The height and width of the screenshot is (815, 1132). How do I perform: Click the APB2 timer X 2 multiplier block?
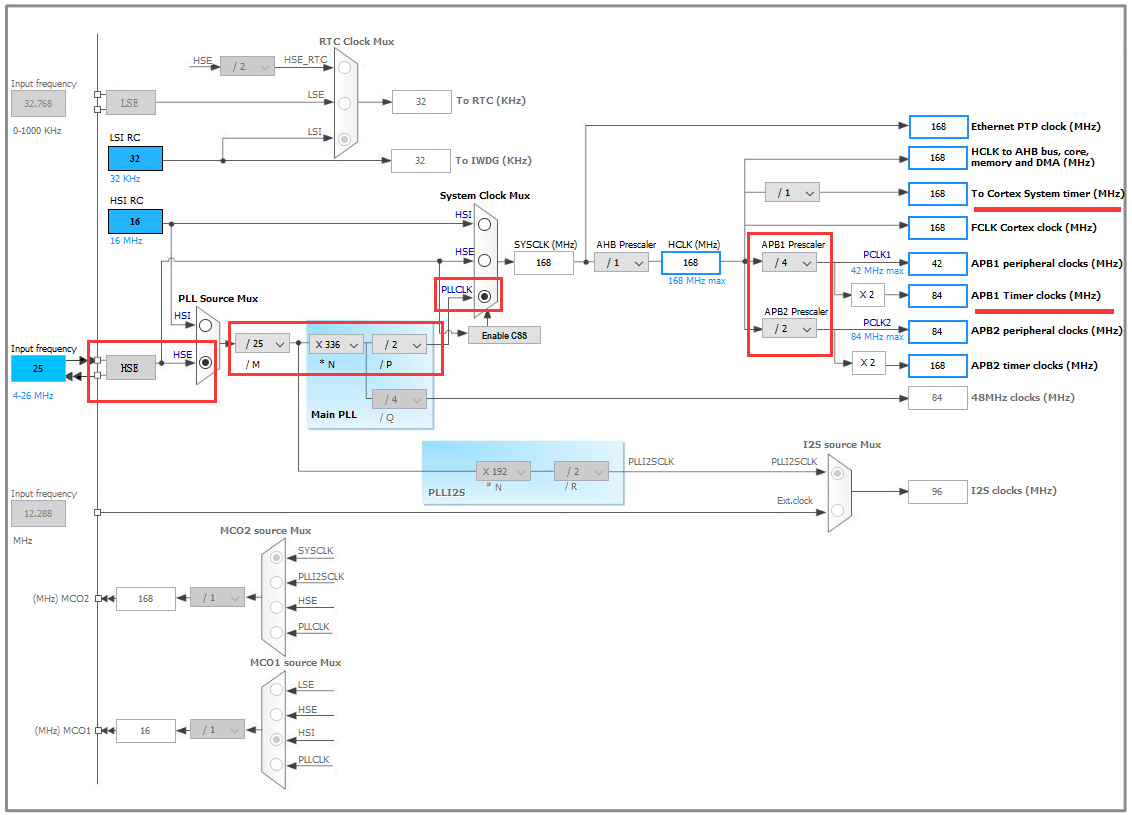click(867, 363)
